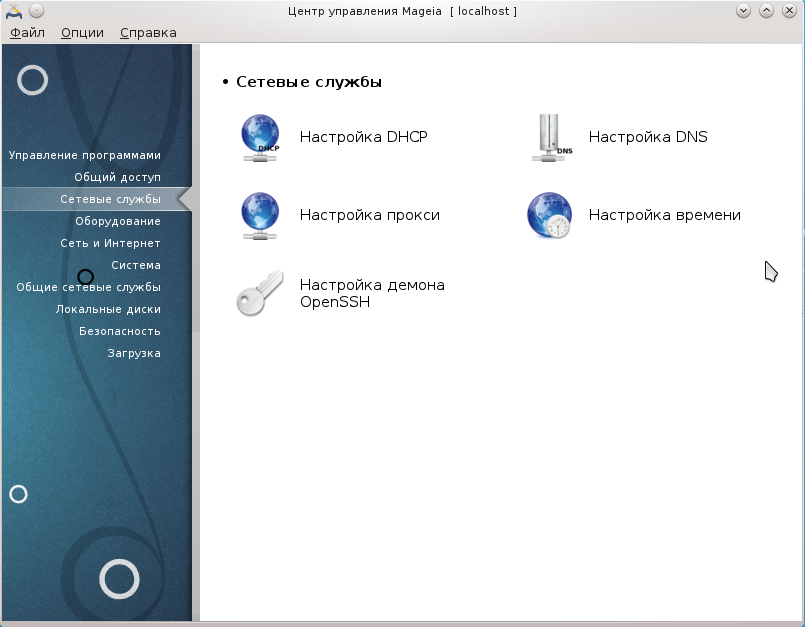
Task: Launch Настройка демона OpenSSH text link
Action: point(371,293)
